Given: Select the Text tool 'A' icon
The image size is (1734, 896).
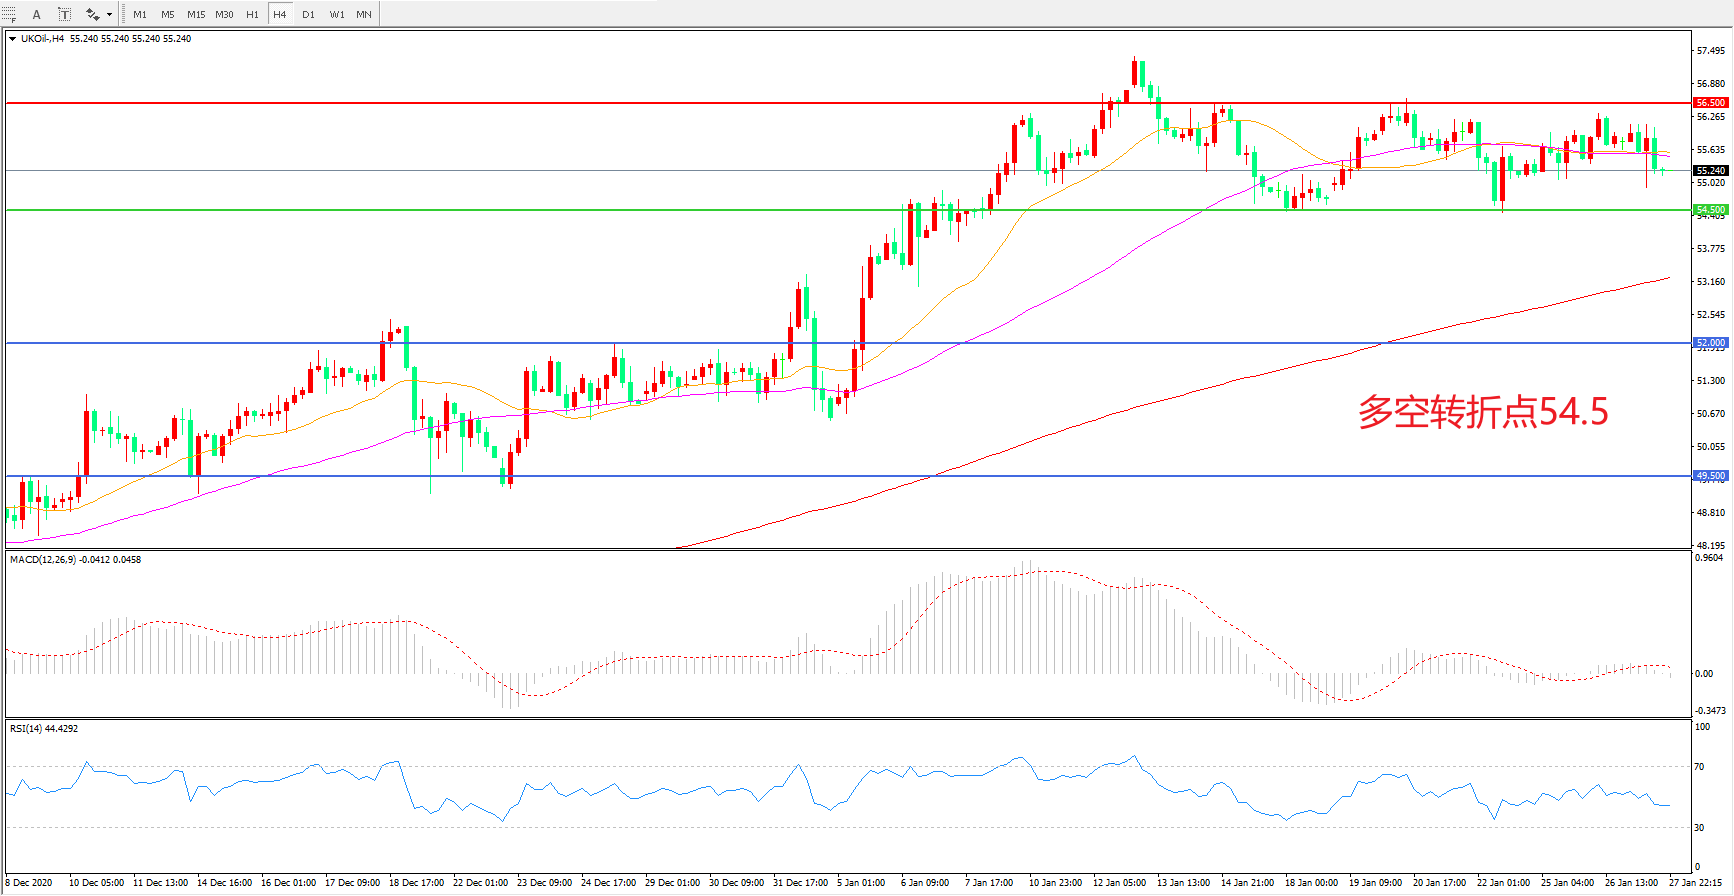Looking at the screenshot, I should (37, 14).
